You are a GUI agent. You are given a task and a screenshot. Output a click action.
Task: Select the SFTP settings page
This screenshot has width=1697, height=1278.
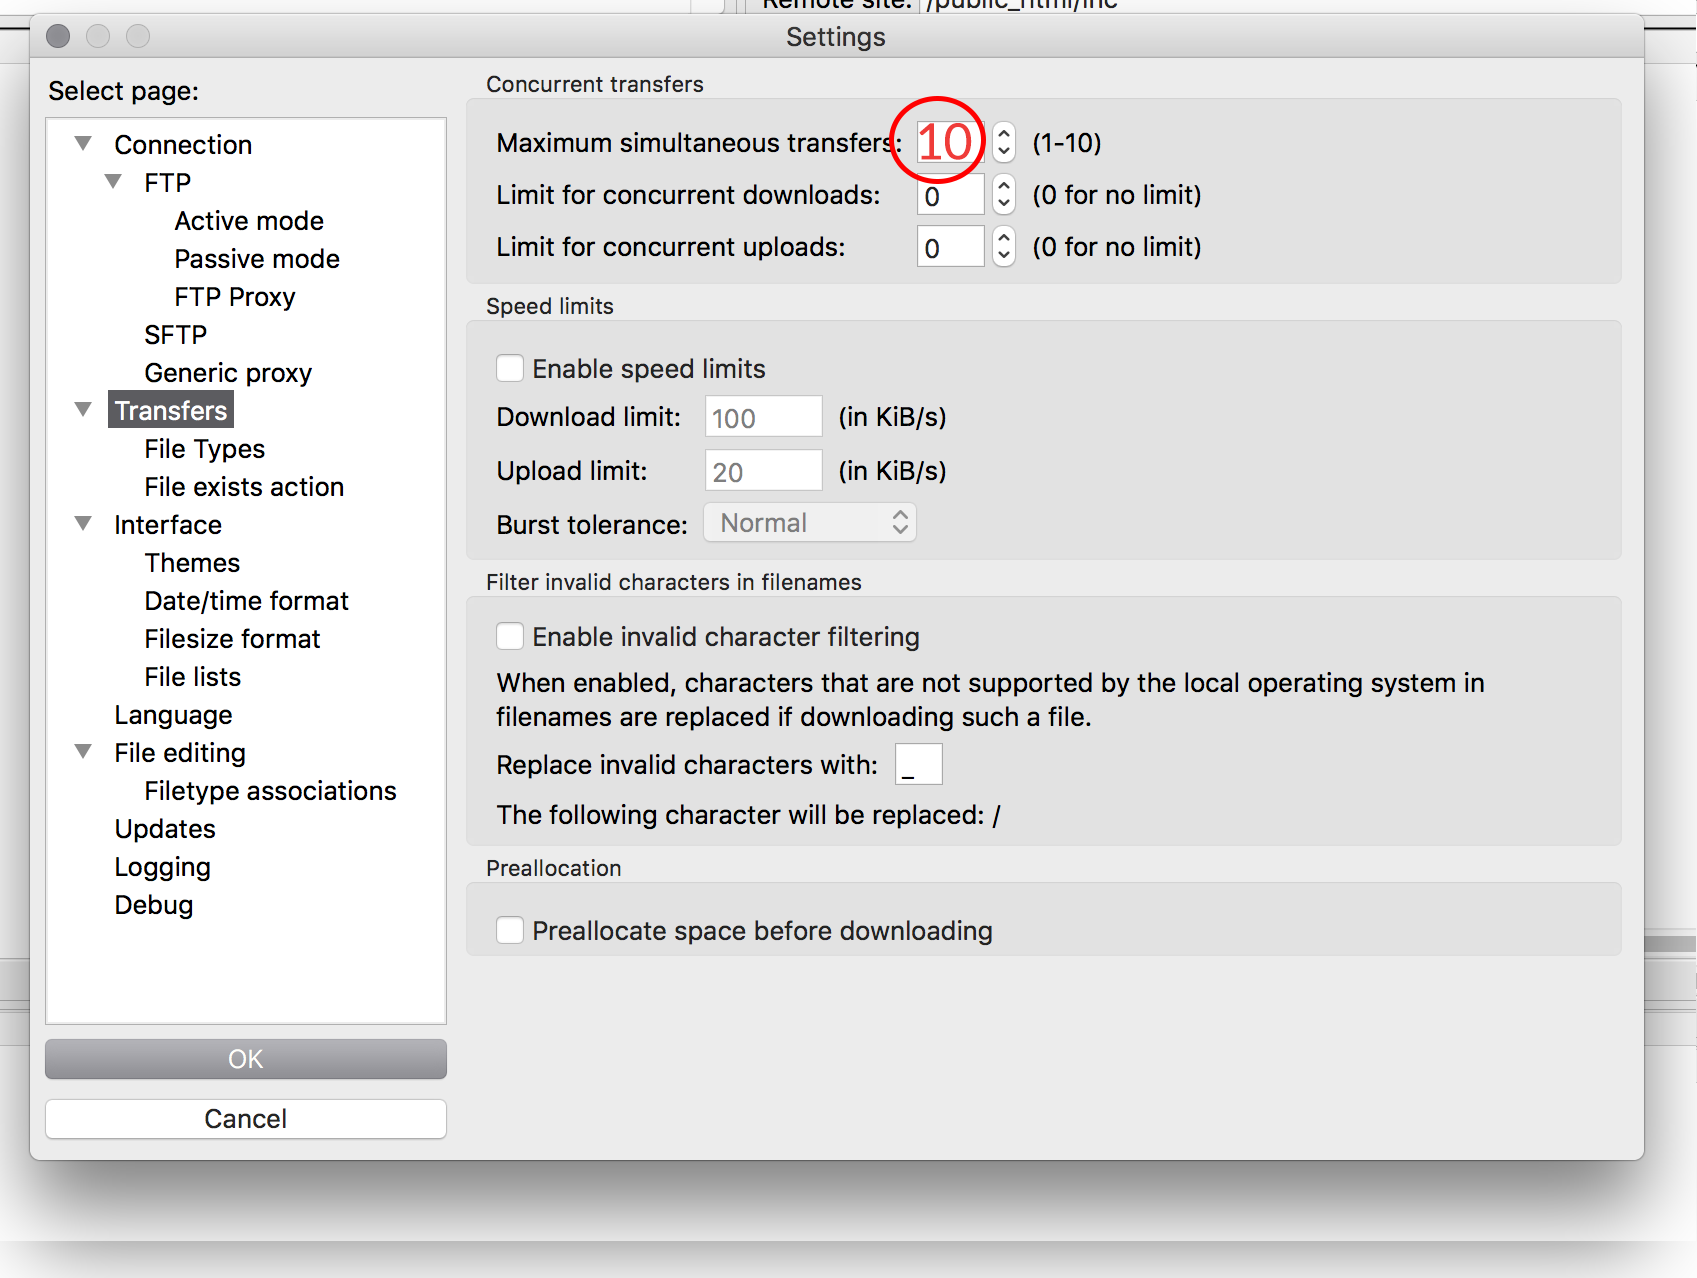tap(175, 335)
